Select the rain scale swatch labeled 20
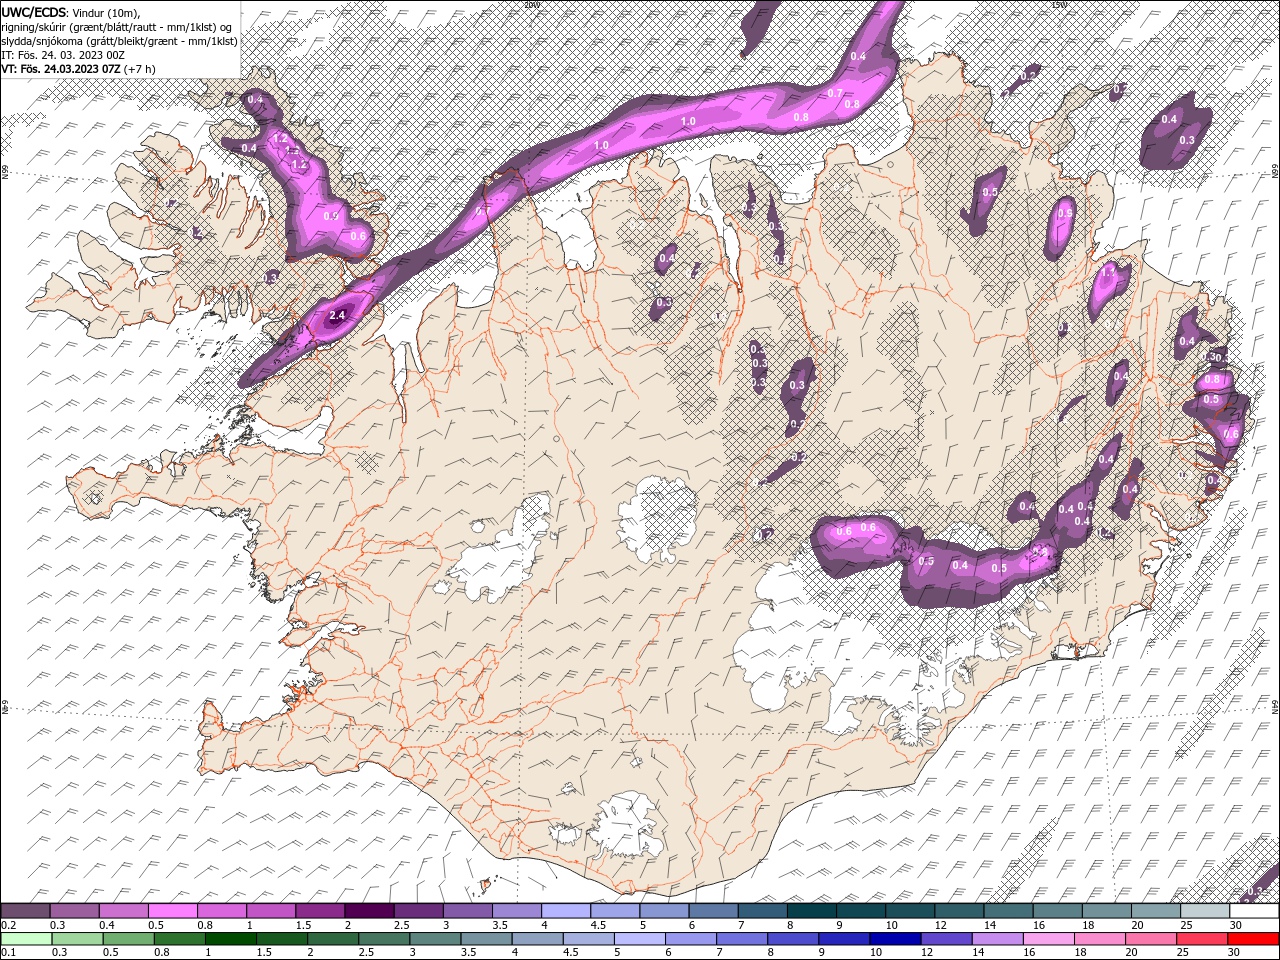Viewport: 1280px width, 960px height. tap(1152, 938)
